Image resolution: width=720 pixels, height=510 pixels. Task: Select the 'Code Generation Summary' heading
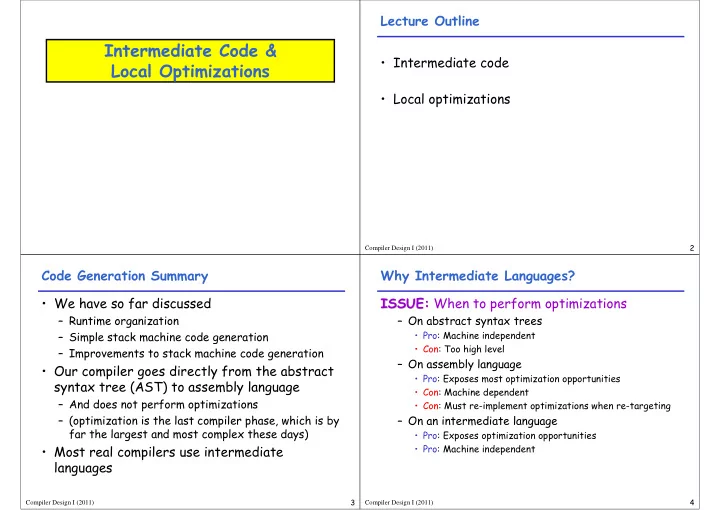[x=124, y=276]
